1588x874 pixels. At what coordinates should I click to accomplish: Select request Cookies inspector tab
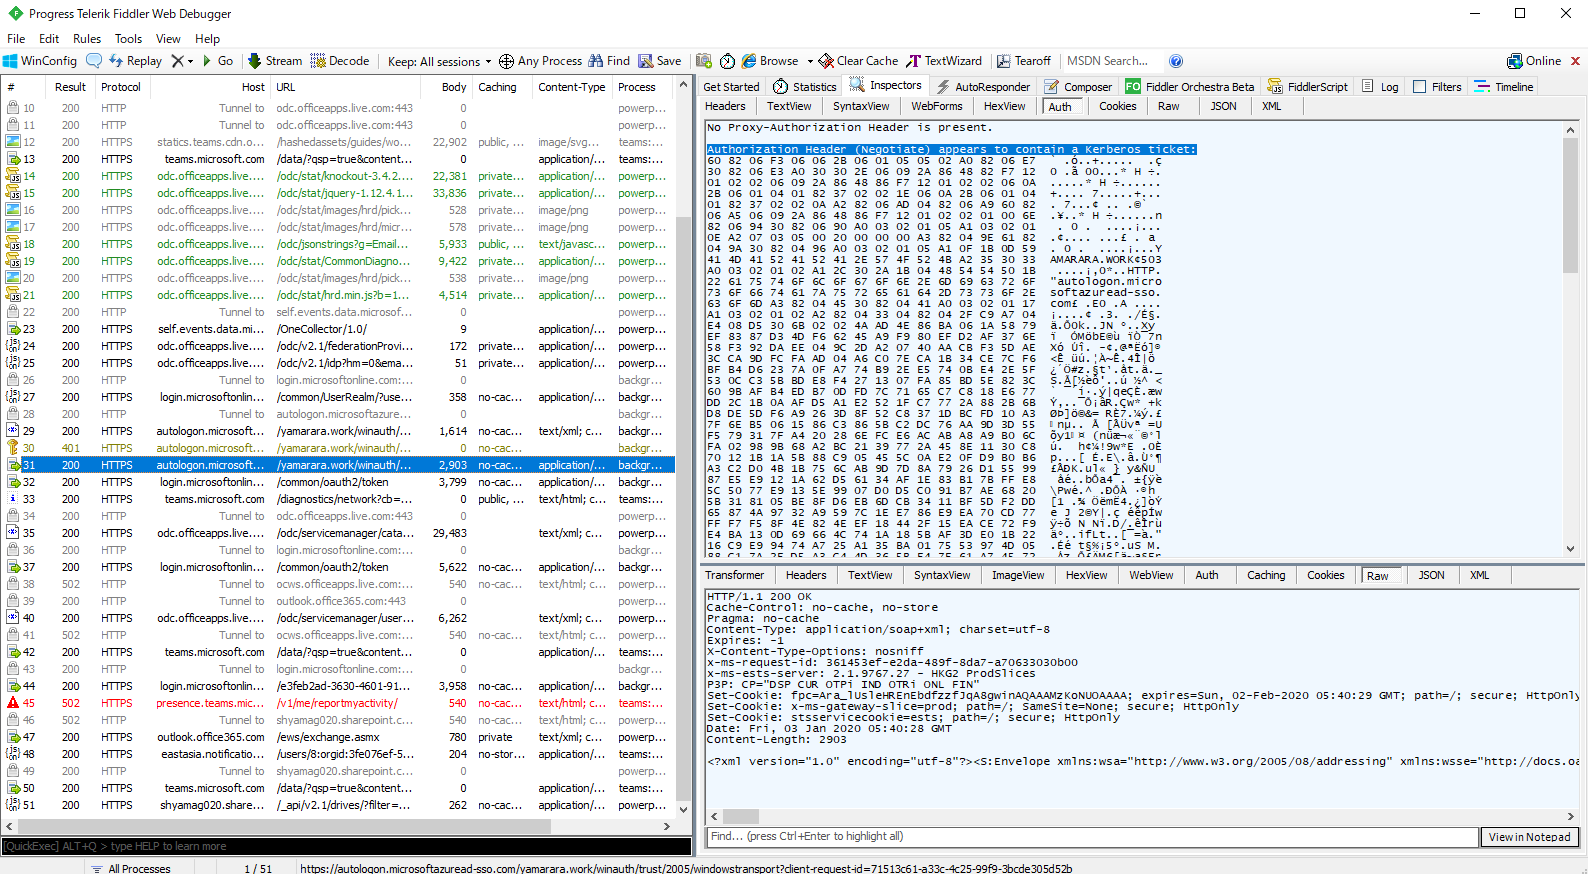click(x=1117, y=106)
